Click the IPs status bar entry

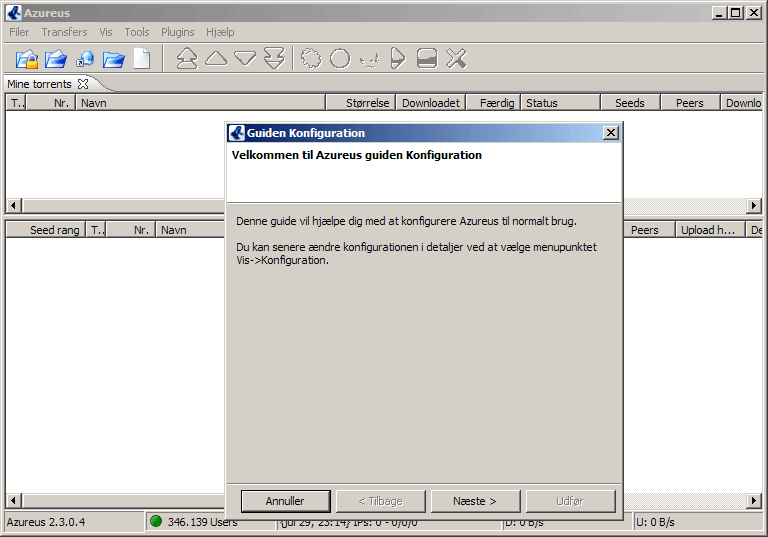(x=348, y=523)
